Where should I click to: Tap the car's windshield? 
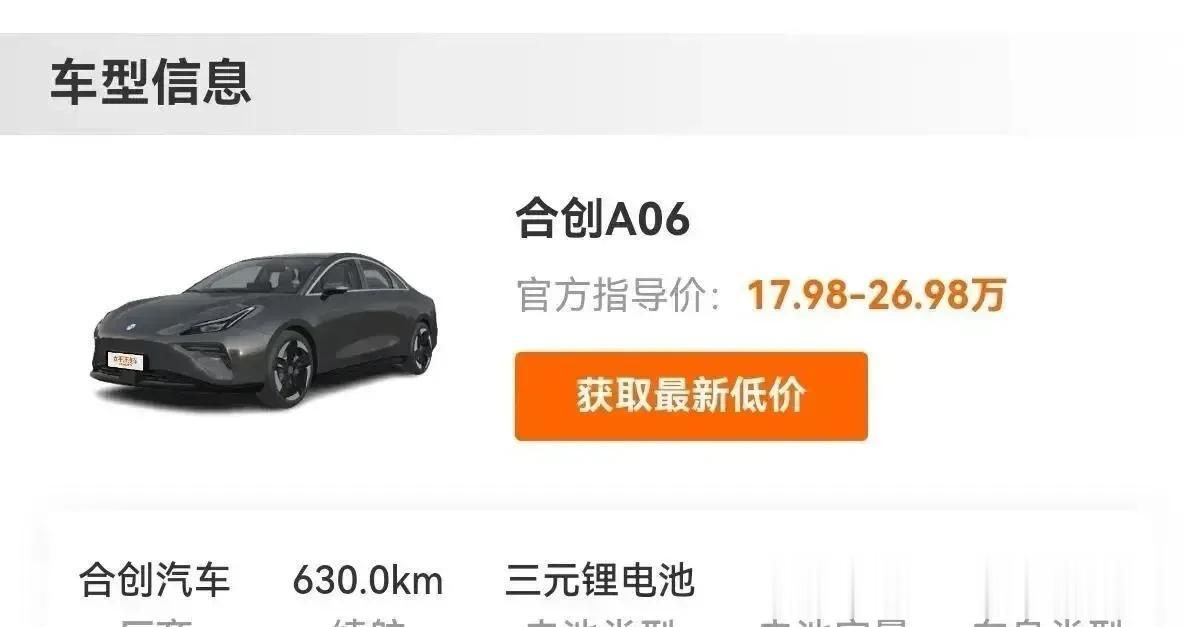[x=252, y=276]
